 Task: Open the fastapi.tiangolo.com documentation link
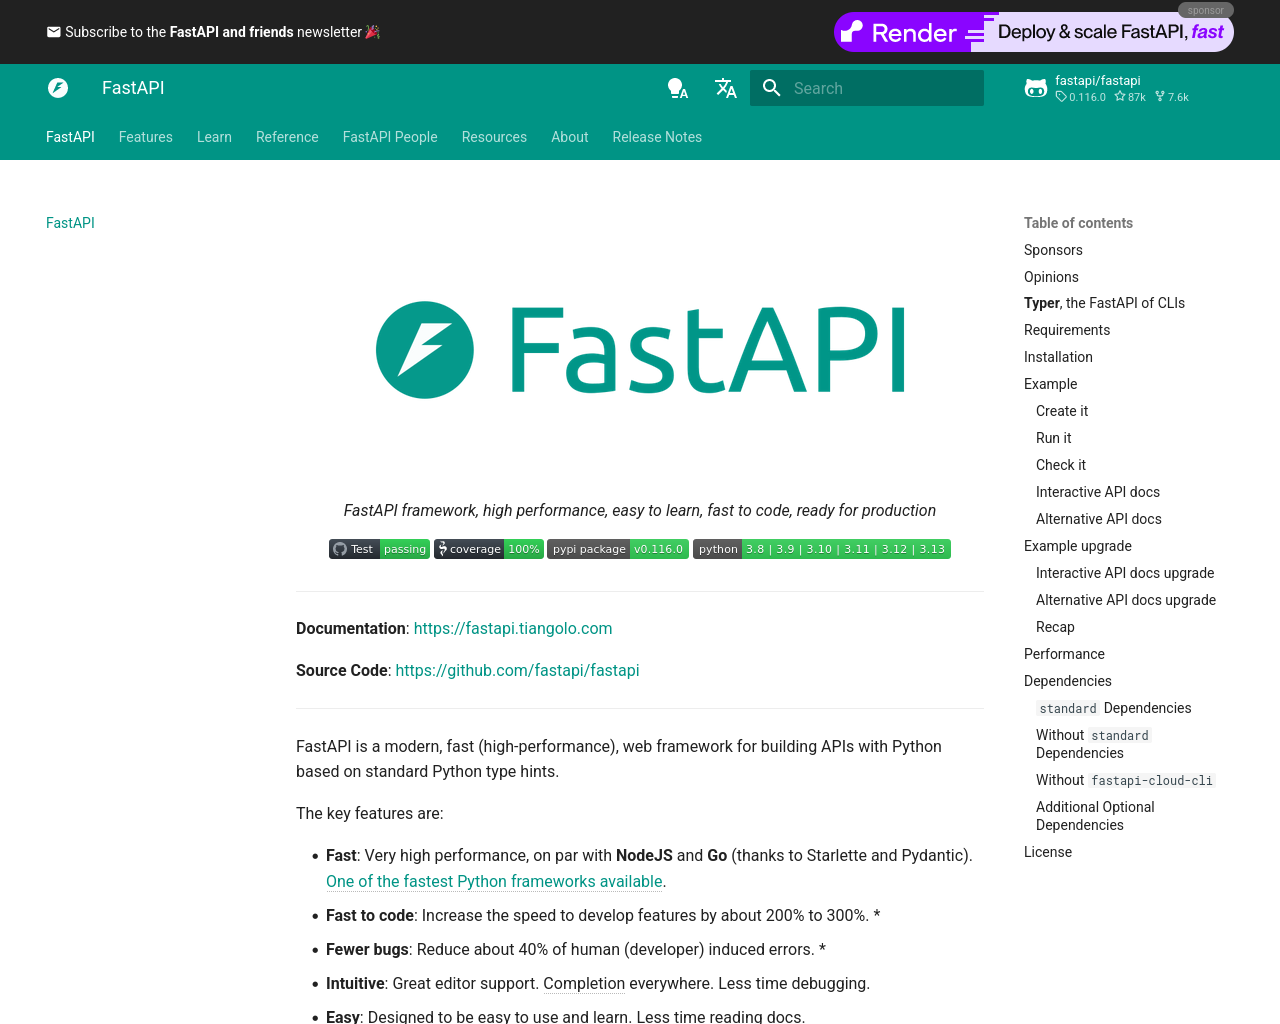pos(513,628)
